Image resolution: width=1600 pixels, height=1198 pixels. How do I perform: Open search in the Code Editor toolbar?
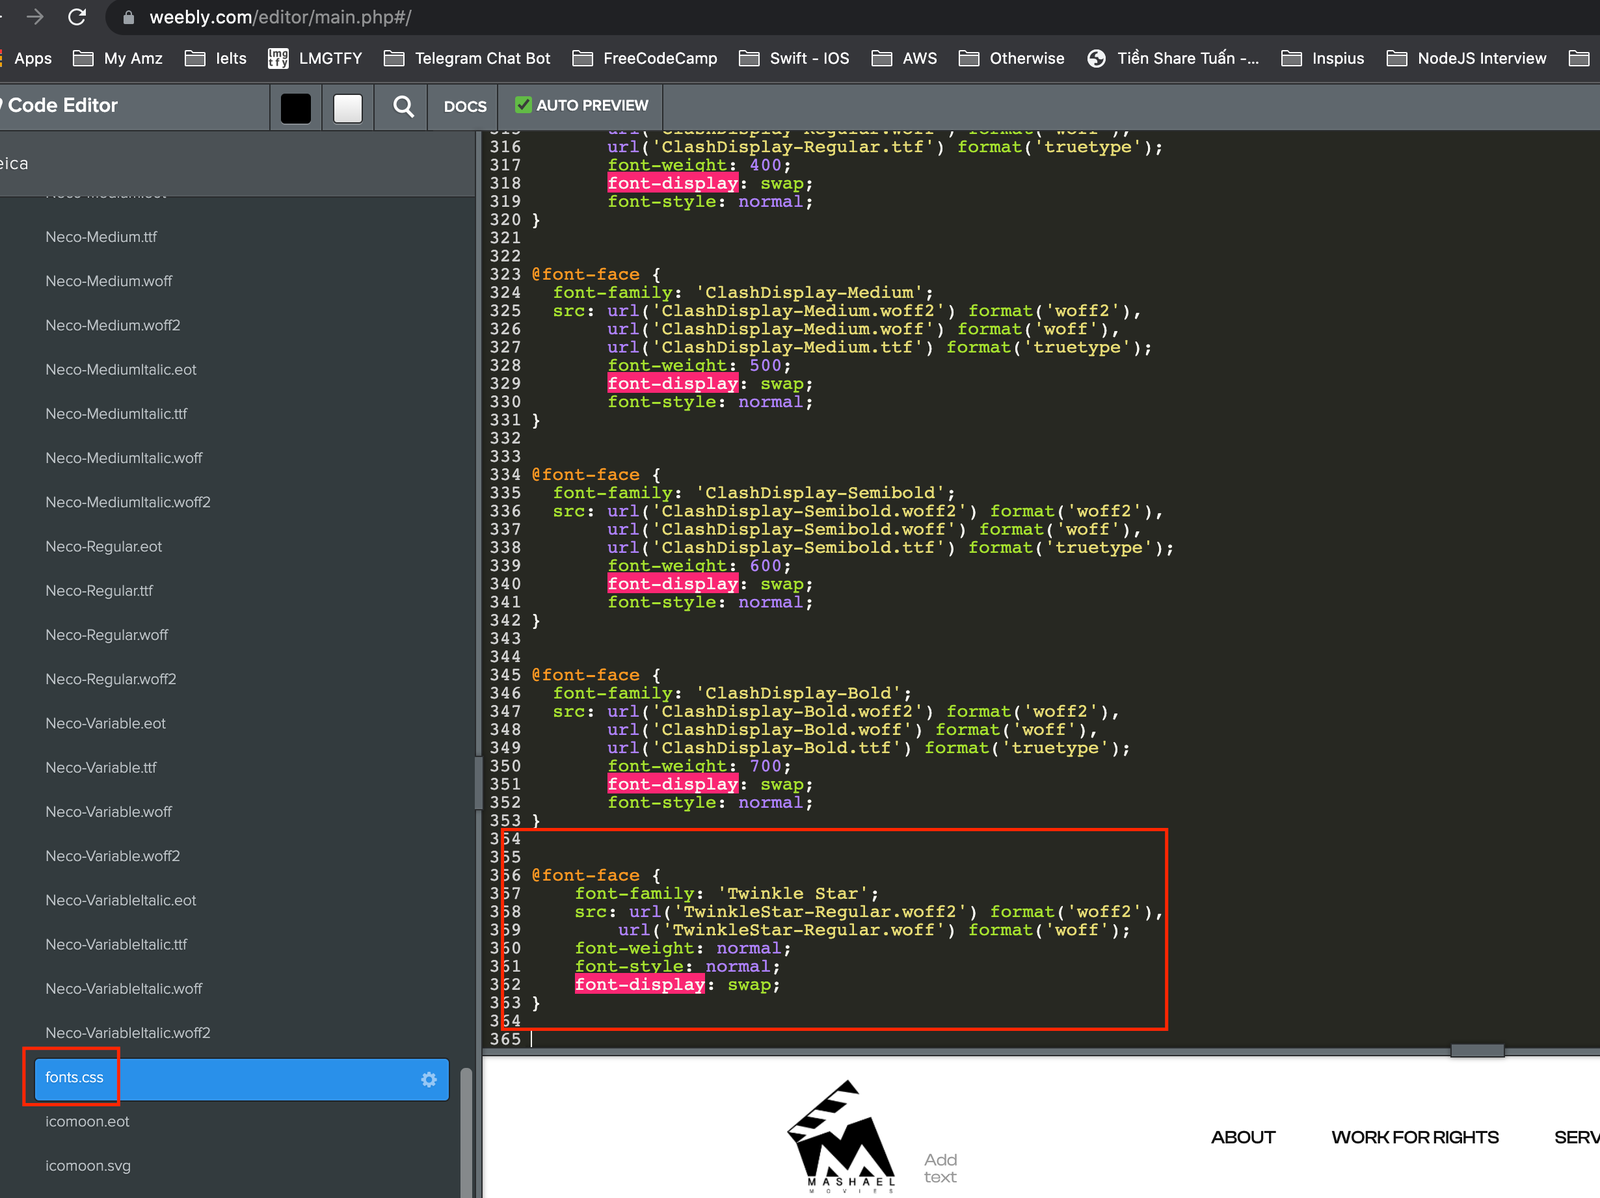tap(401, 106)
